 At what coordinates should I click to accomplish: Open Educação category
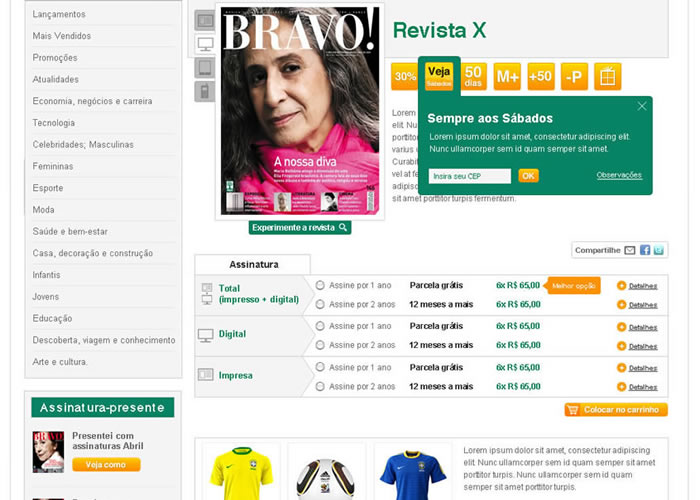52,319
